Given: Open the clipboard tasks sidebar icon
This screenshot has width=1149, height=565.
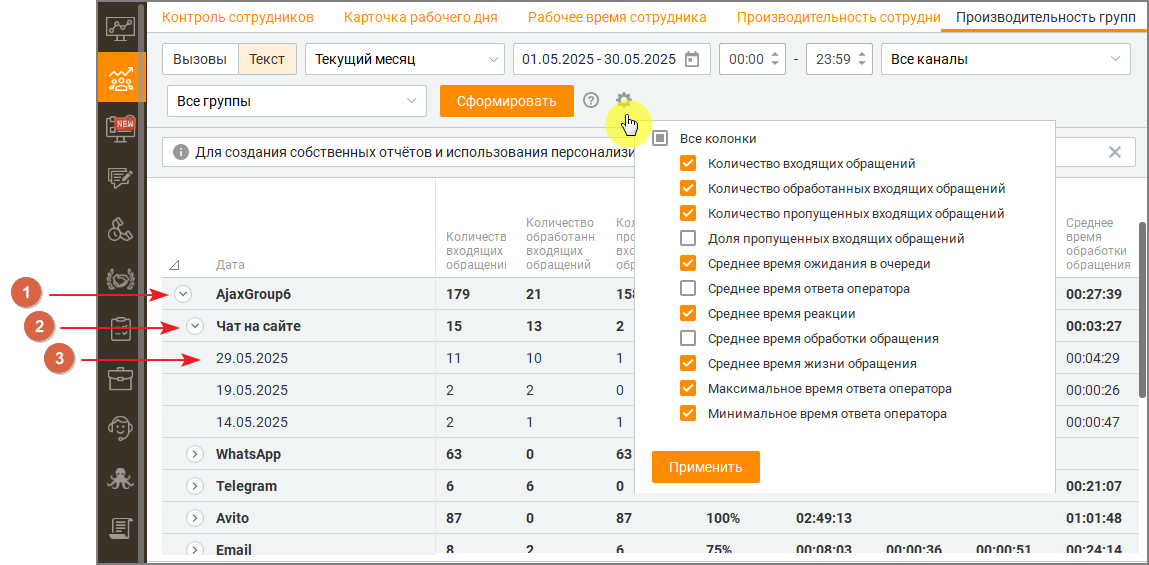Looking at the screenshot, I should (121, 328).
